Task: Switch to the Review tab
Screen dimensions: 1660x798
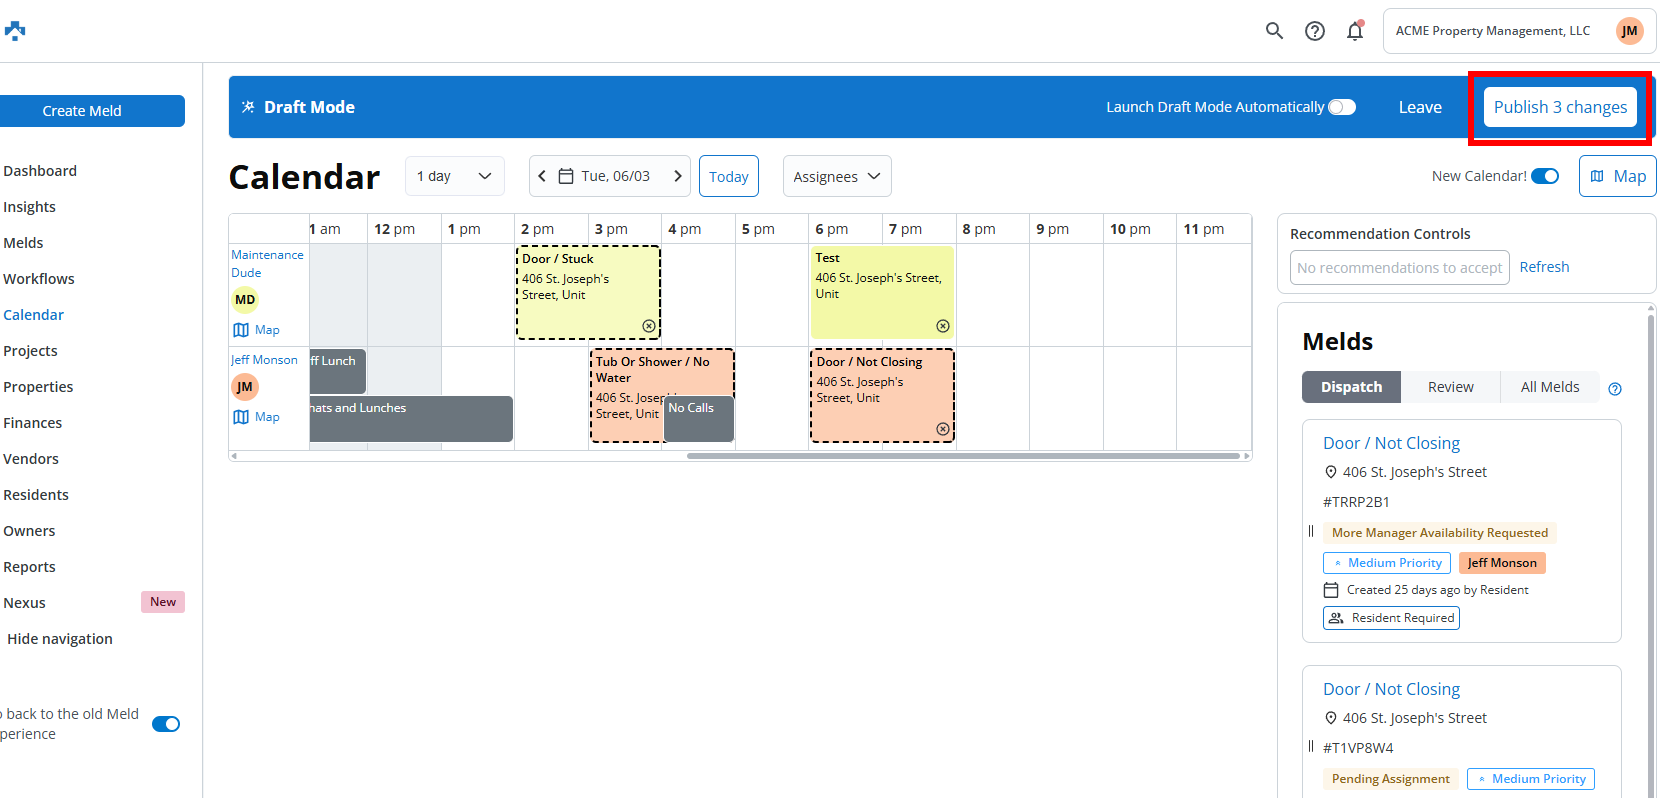Action: [x=1450, y=387]
